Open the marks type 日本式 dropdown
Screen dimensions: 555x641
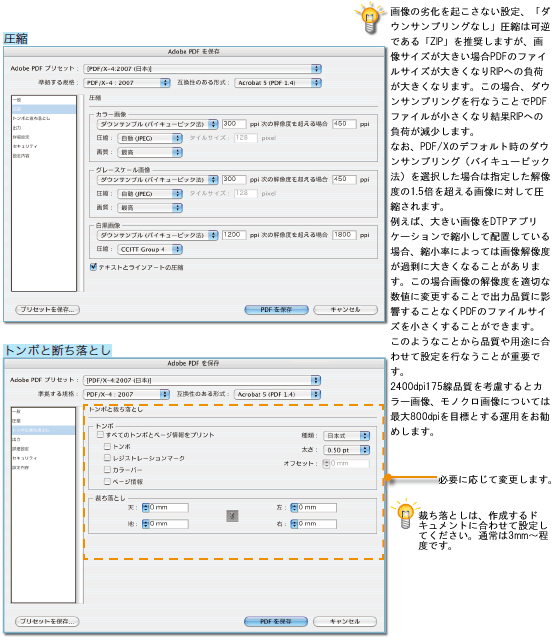[x=347, y=436]
